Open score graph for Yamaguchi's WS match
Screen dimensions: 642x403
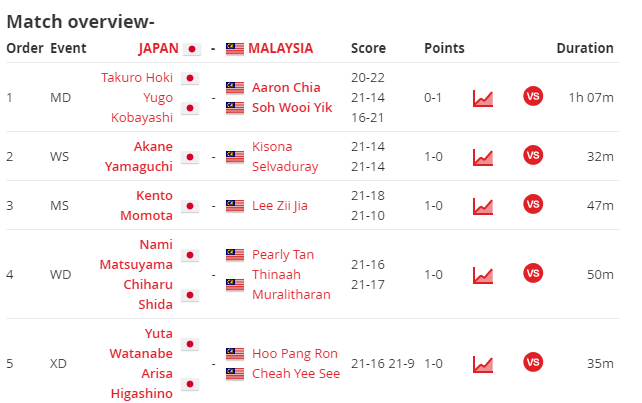click(x=483, y=157)
